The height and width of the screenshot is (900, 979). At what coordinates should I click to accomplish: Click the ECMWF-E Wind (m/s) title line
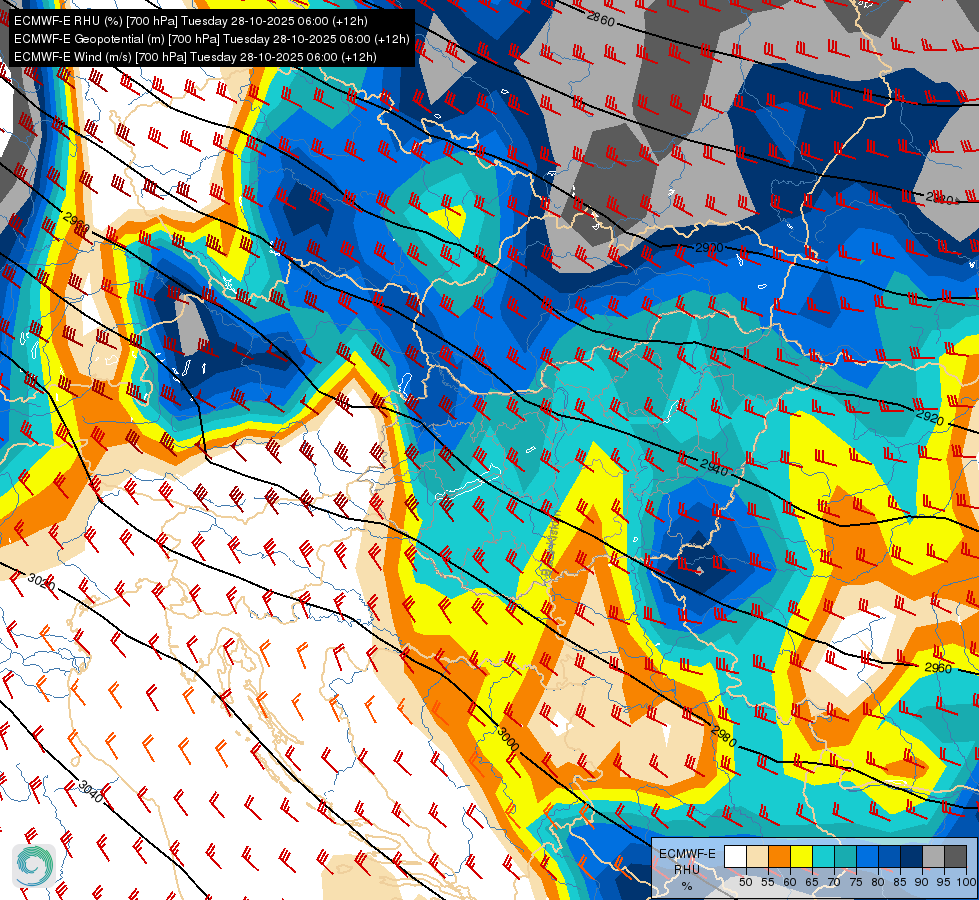click(x=195, y=57)
